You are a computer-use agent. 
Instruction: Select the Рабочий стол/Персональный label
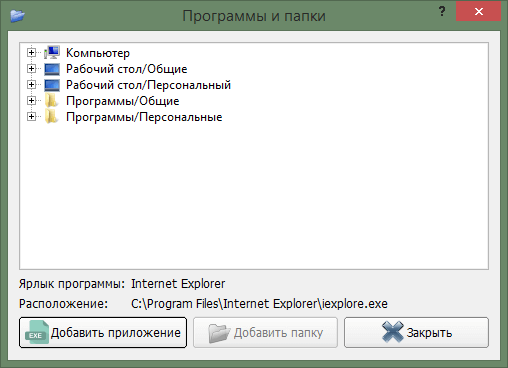148,85
